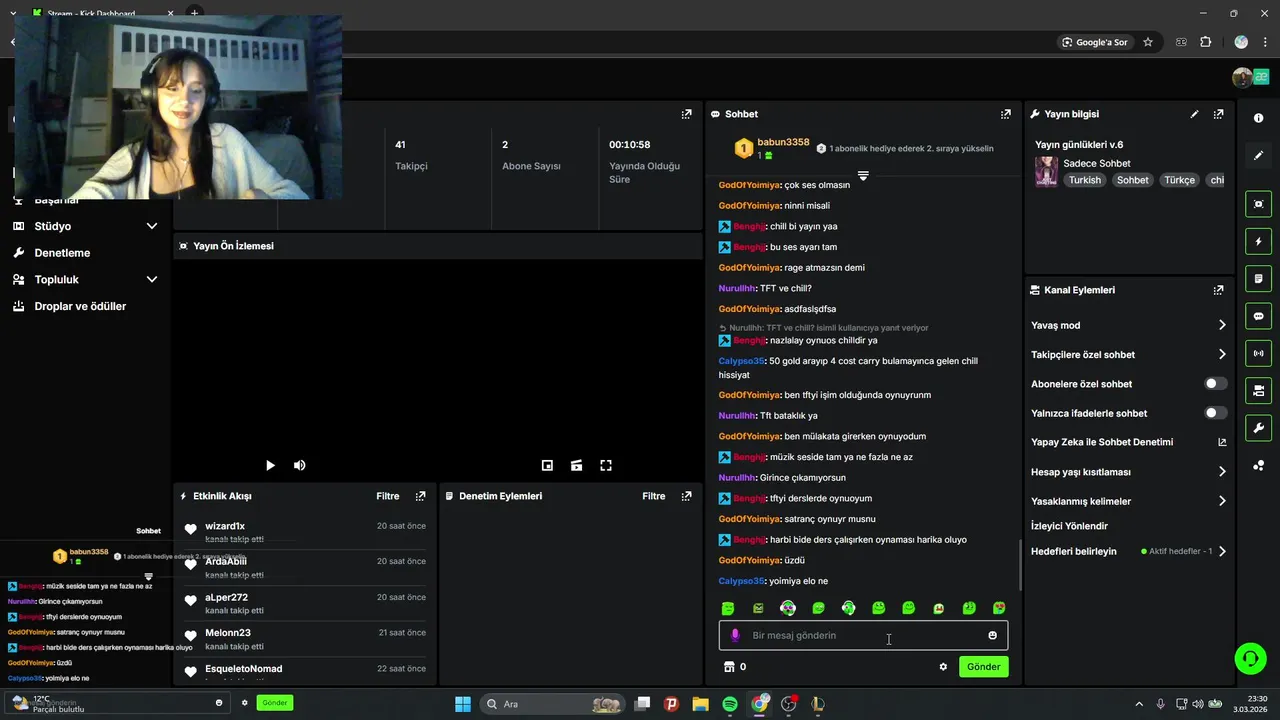Open the green support headset button
This screenshot has width=1280, height=720.
point(1250,658)
